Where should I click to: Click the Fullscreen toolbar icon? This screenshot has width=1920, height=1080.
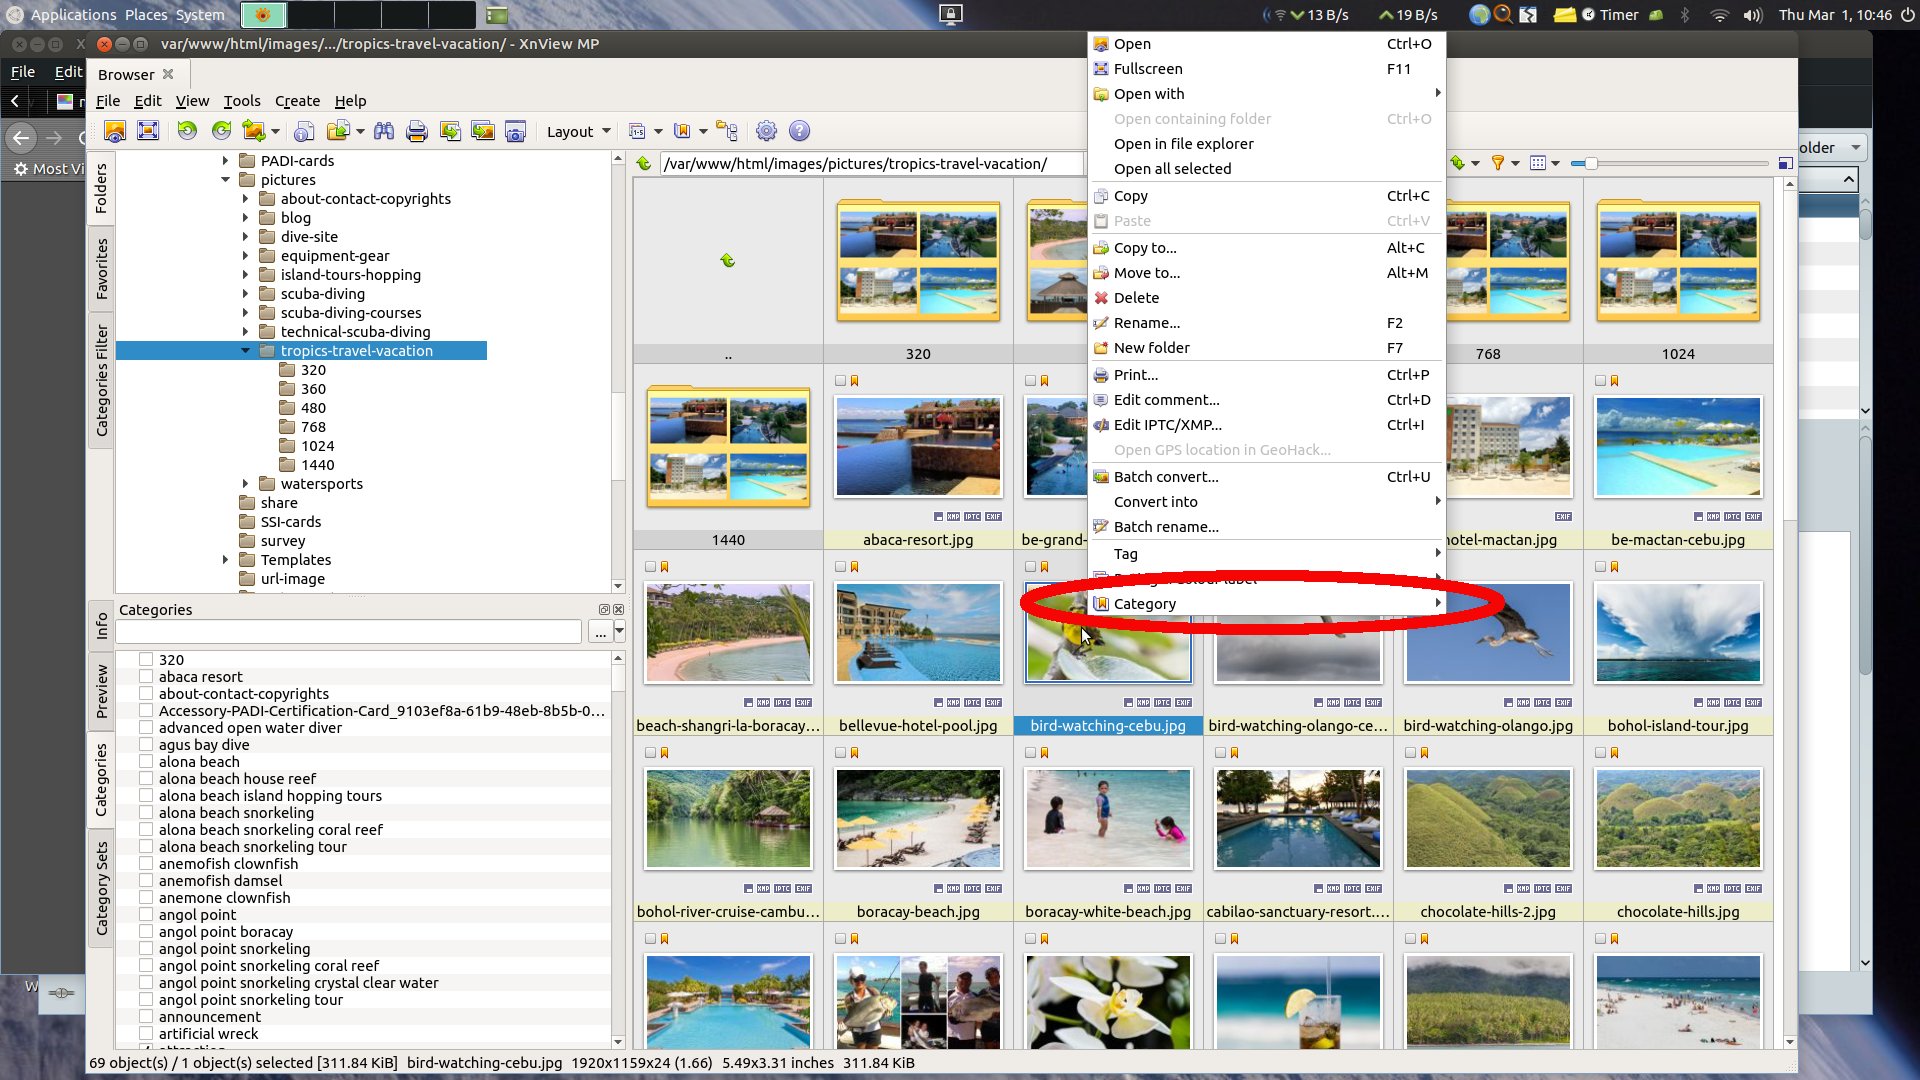(x=148, y=131)
